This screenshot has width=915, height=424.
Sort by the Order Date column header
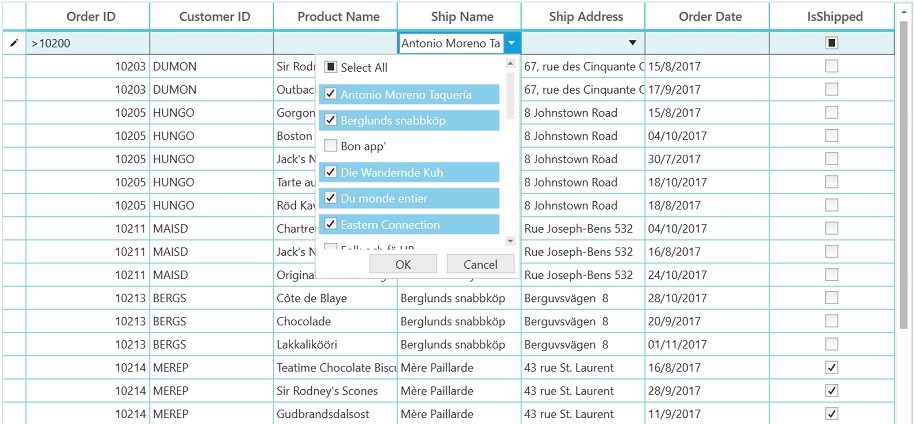click(709, 16)
